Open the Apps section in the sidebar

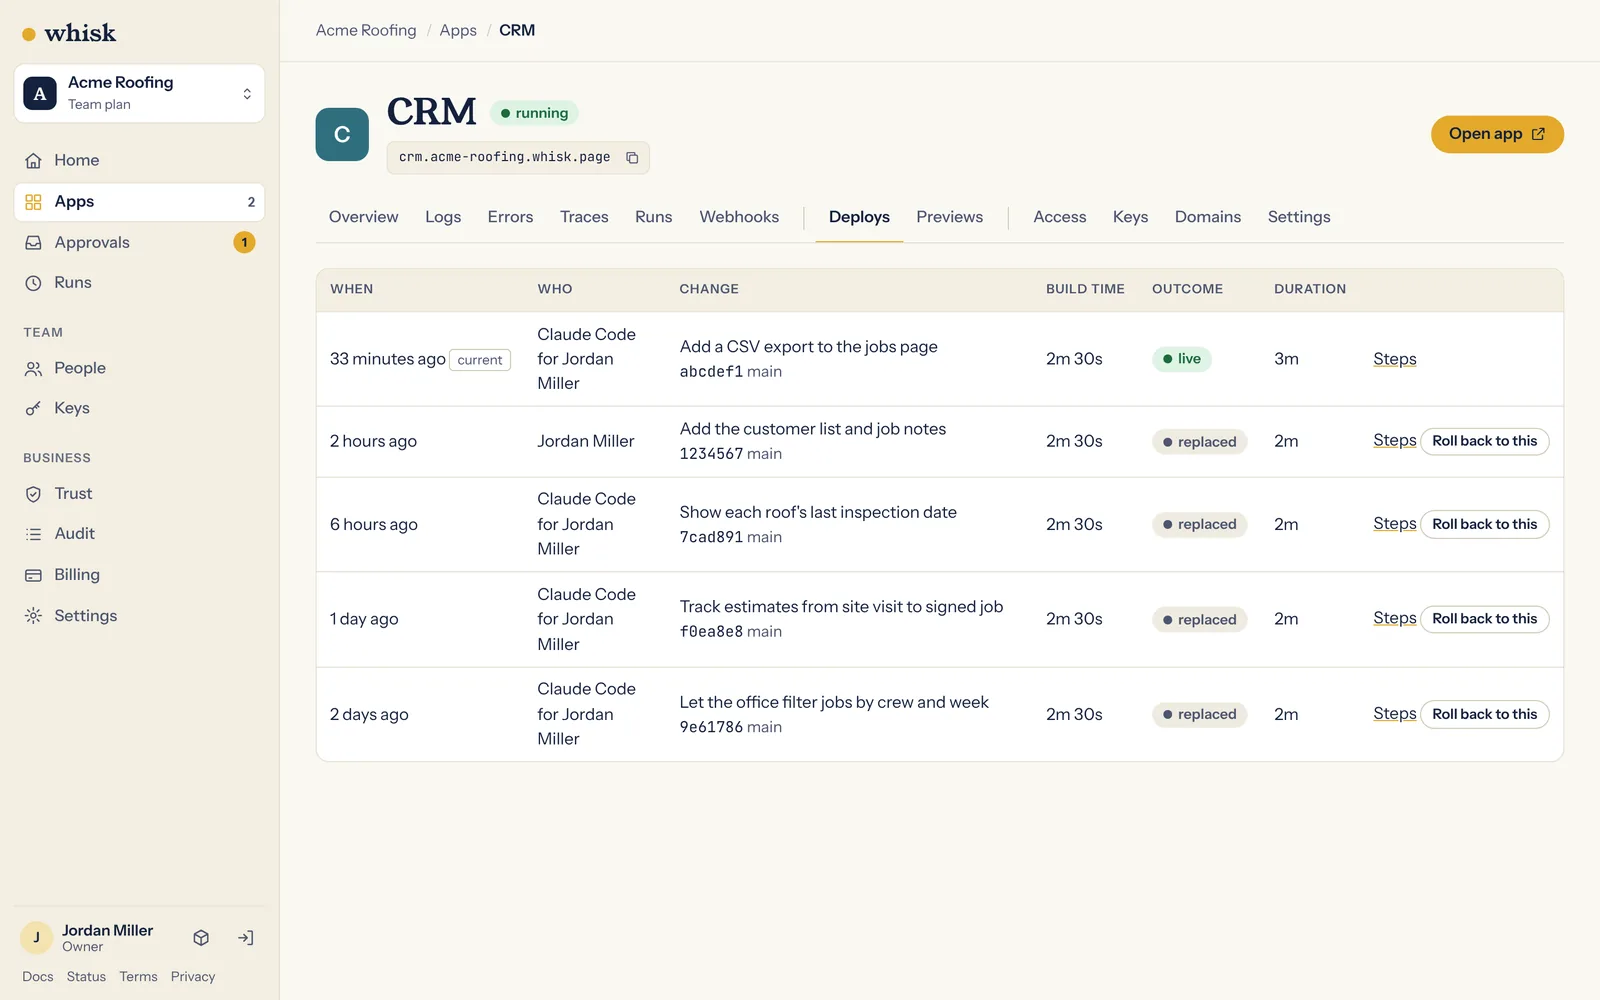pos(139,202)
